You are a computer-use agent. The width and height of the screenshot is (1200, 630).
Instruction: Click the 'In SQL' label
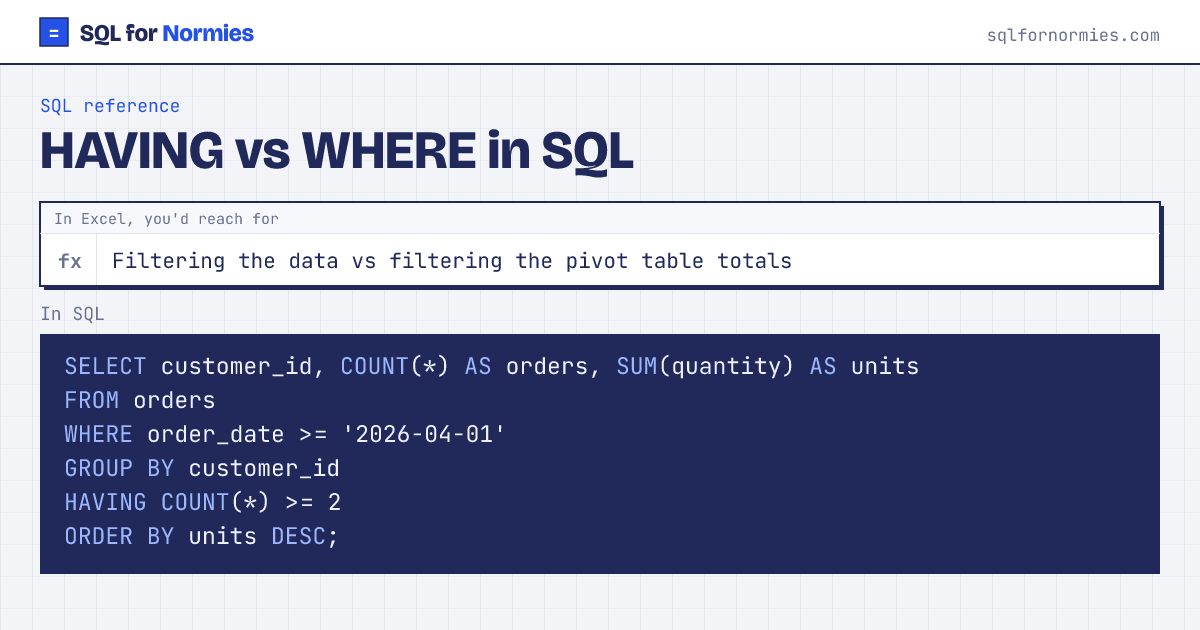[x=72, y=314]
